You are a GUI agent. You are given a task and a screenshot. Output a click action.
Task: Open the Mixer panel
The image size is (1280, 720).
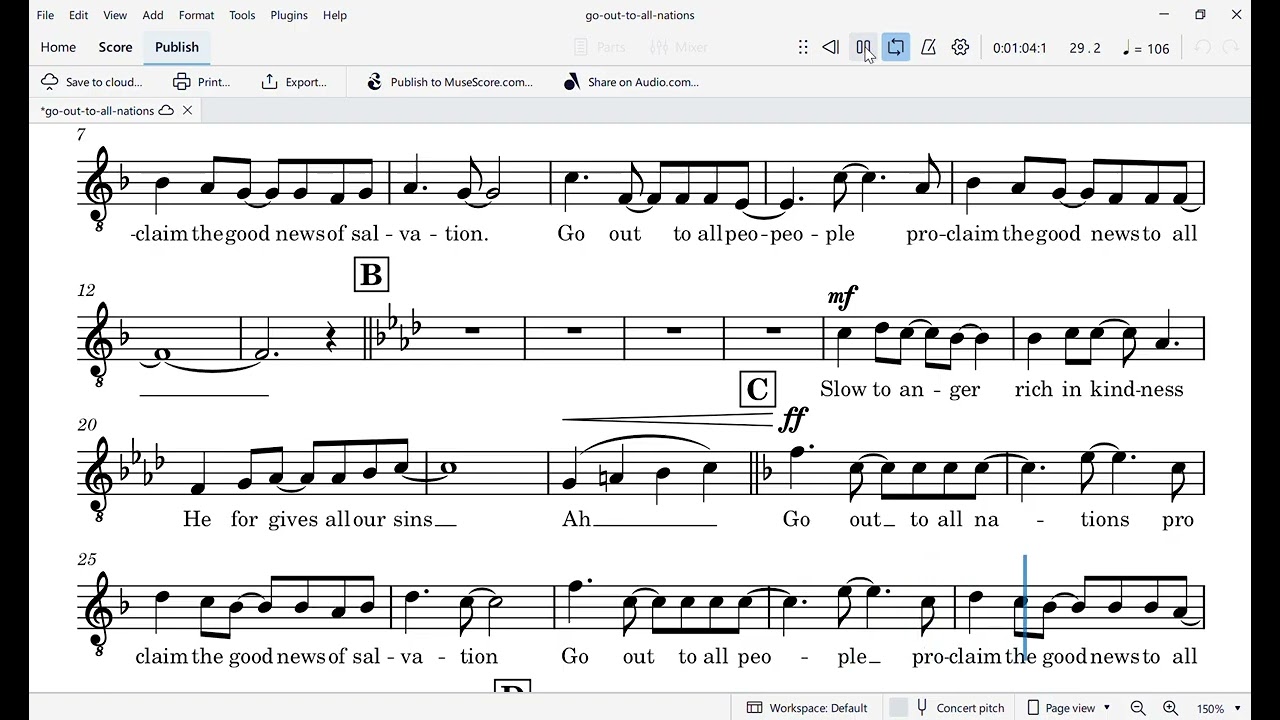click(x=678, y=47)
